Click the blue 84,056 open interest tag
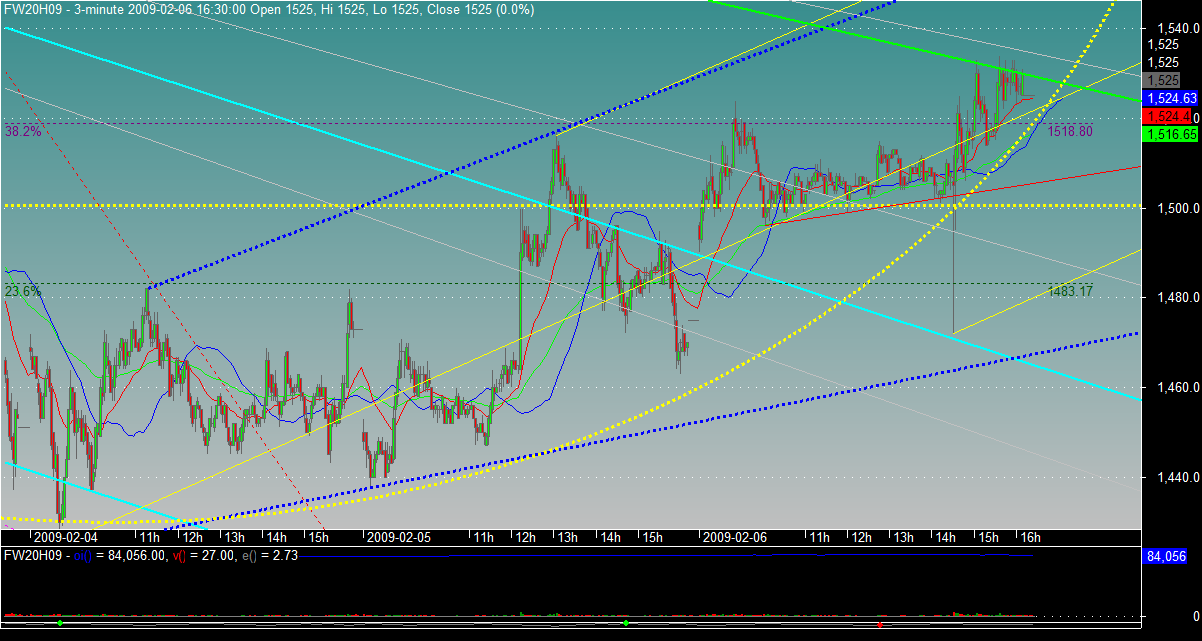This screenshot has height=641, width=1202. click(1168, 556)
